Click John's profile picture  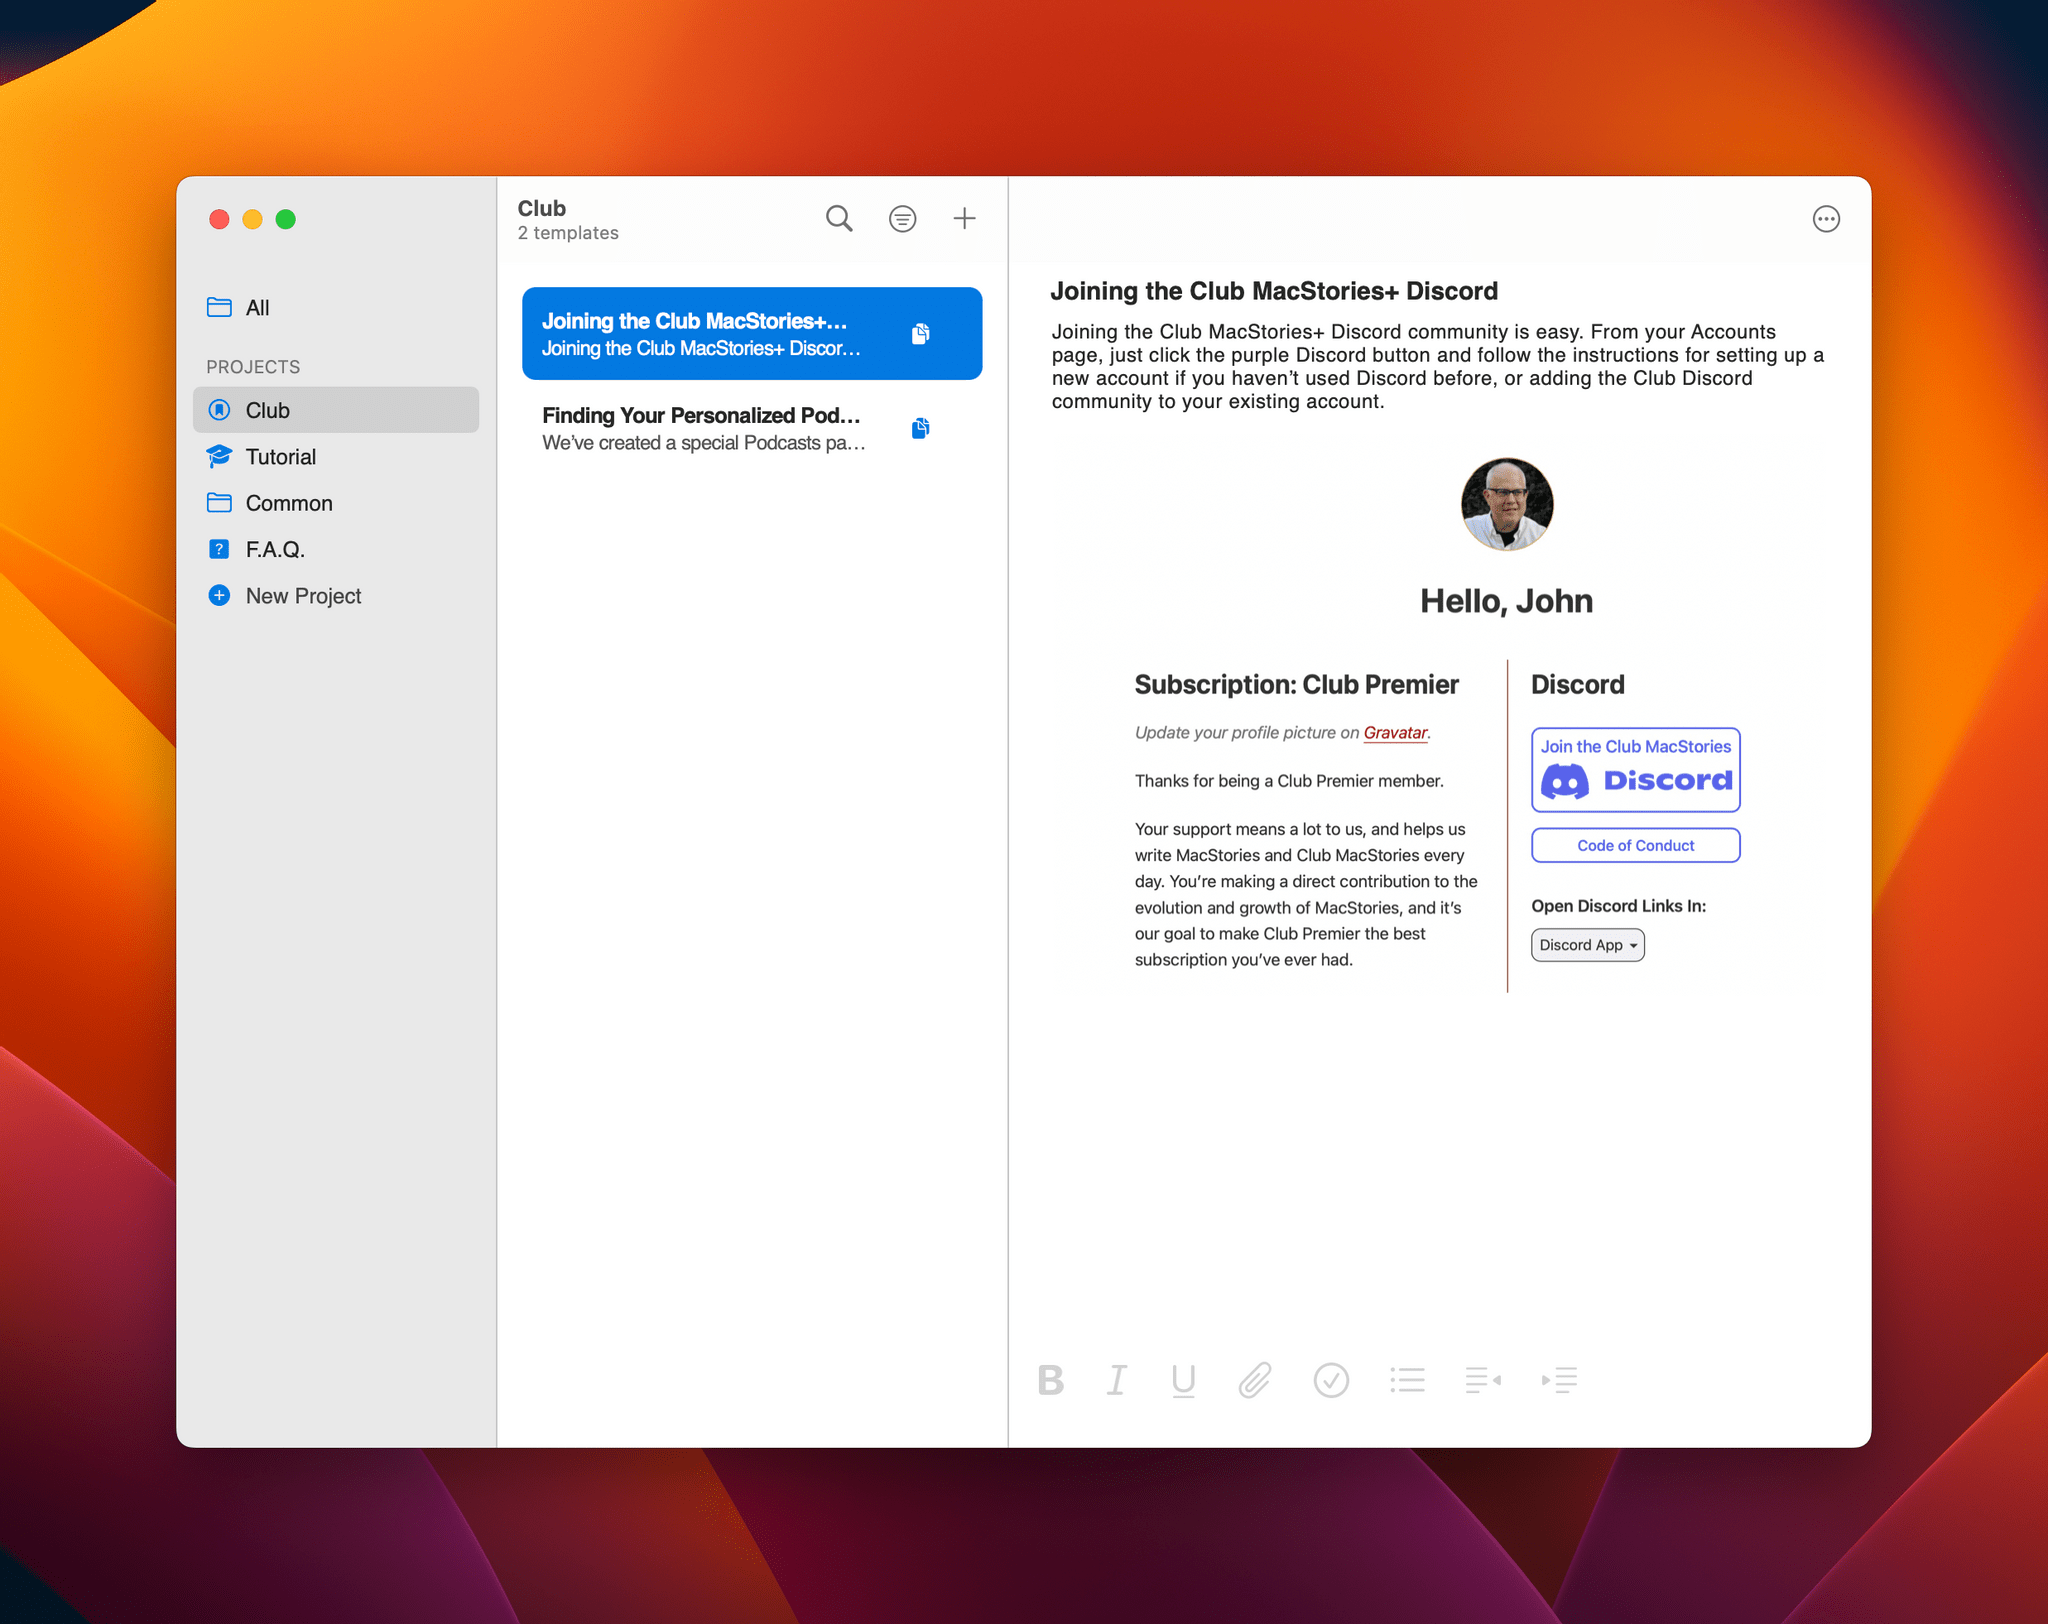point(1506,504)
